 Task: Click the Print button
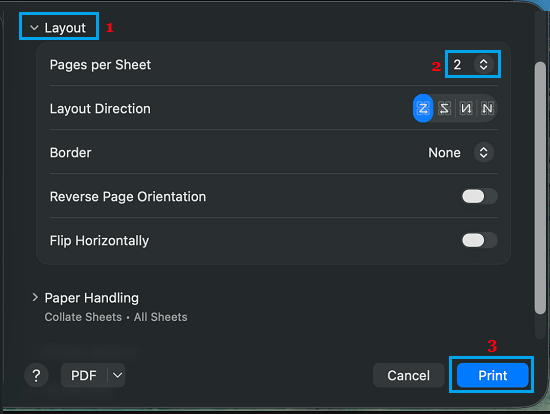point(492,375)
